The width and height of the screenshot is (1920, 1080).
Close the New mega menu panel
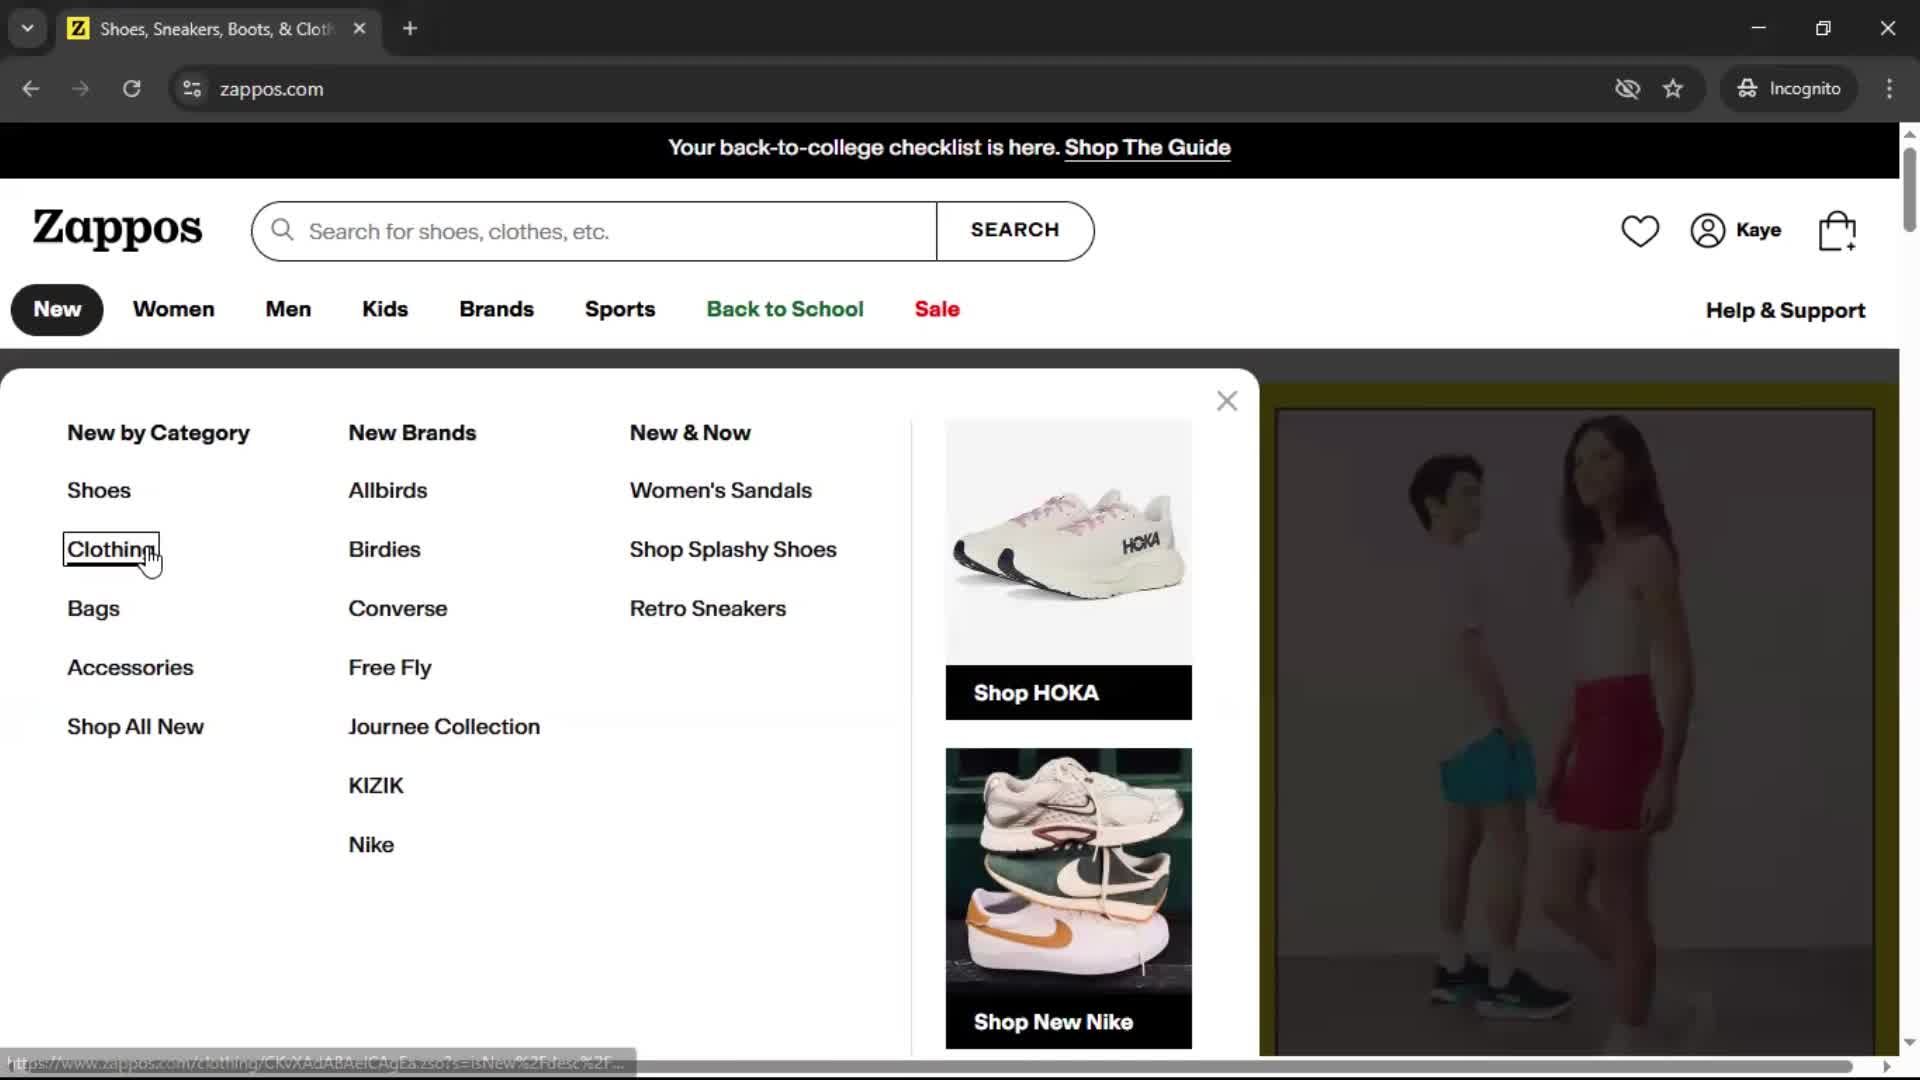tap(1227, 401)
